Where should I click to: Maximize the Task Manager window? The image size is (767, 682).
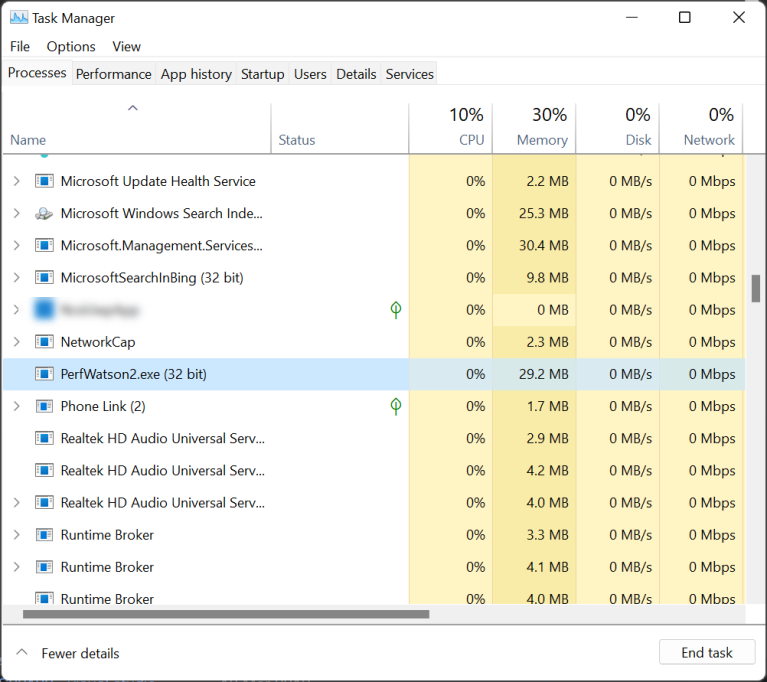[x=685, y=18]
